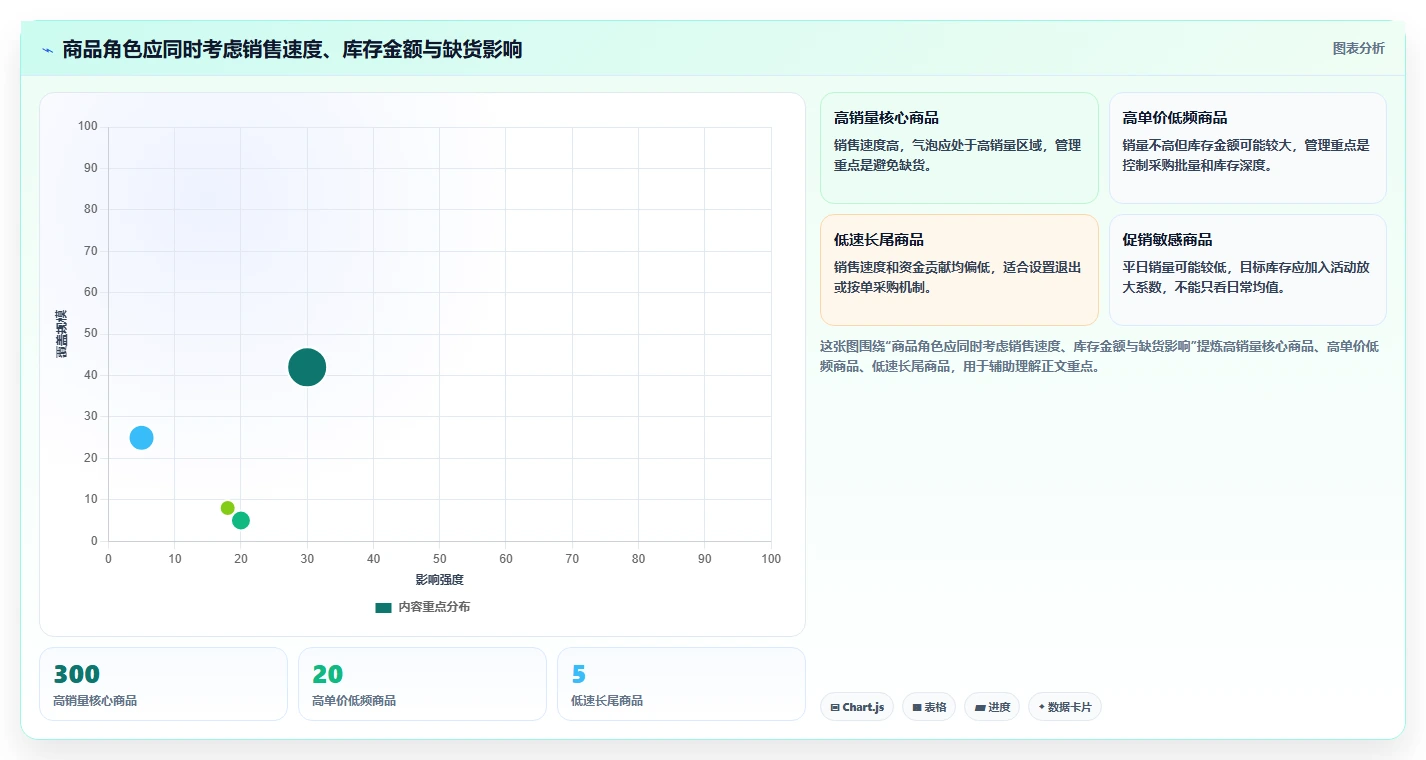Click the 300 高销量核心商品 stat card
This screenshot has width=1426, height=760.
click(x=163, y=684)
